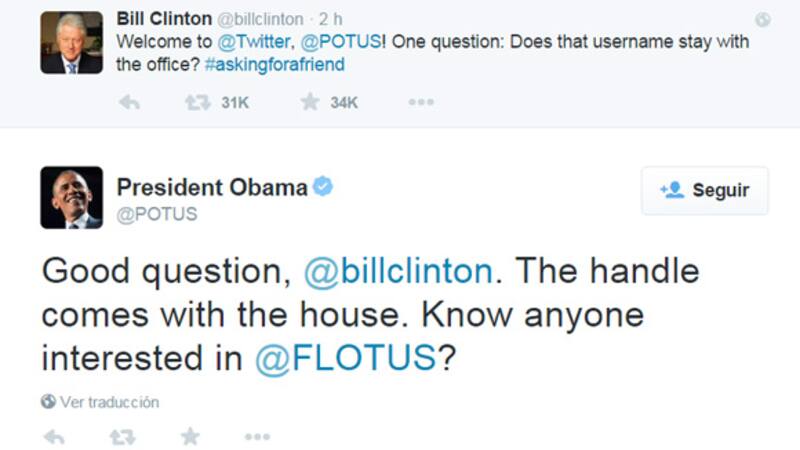This screenshot has width=800, height=450.
Task: Retweet Bill Clinton's tweet
Action: tap(197, 102)
